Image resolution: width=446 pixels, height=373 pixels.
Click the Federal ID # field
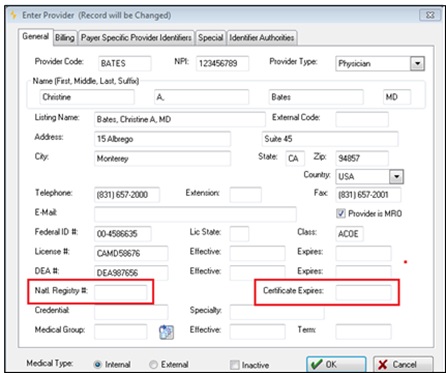123,234
